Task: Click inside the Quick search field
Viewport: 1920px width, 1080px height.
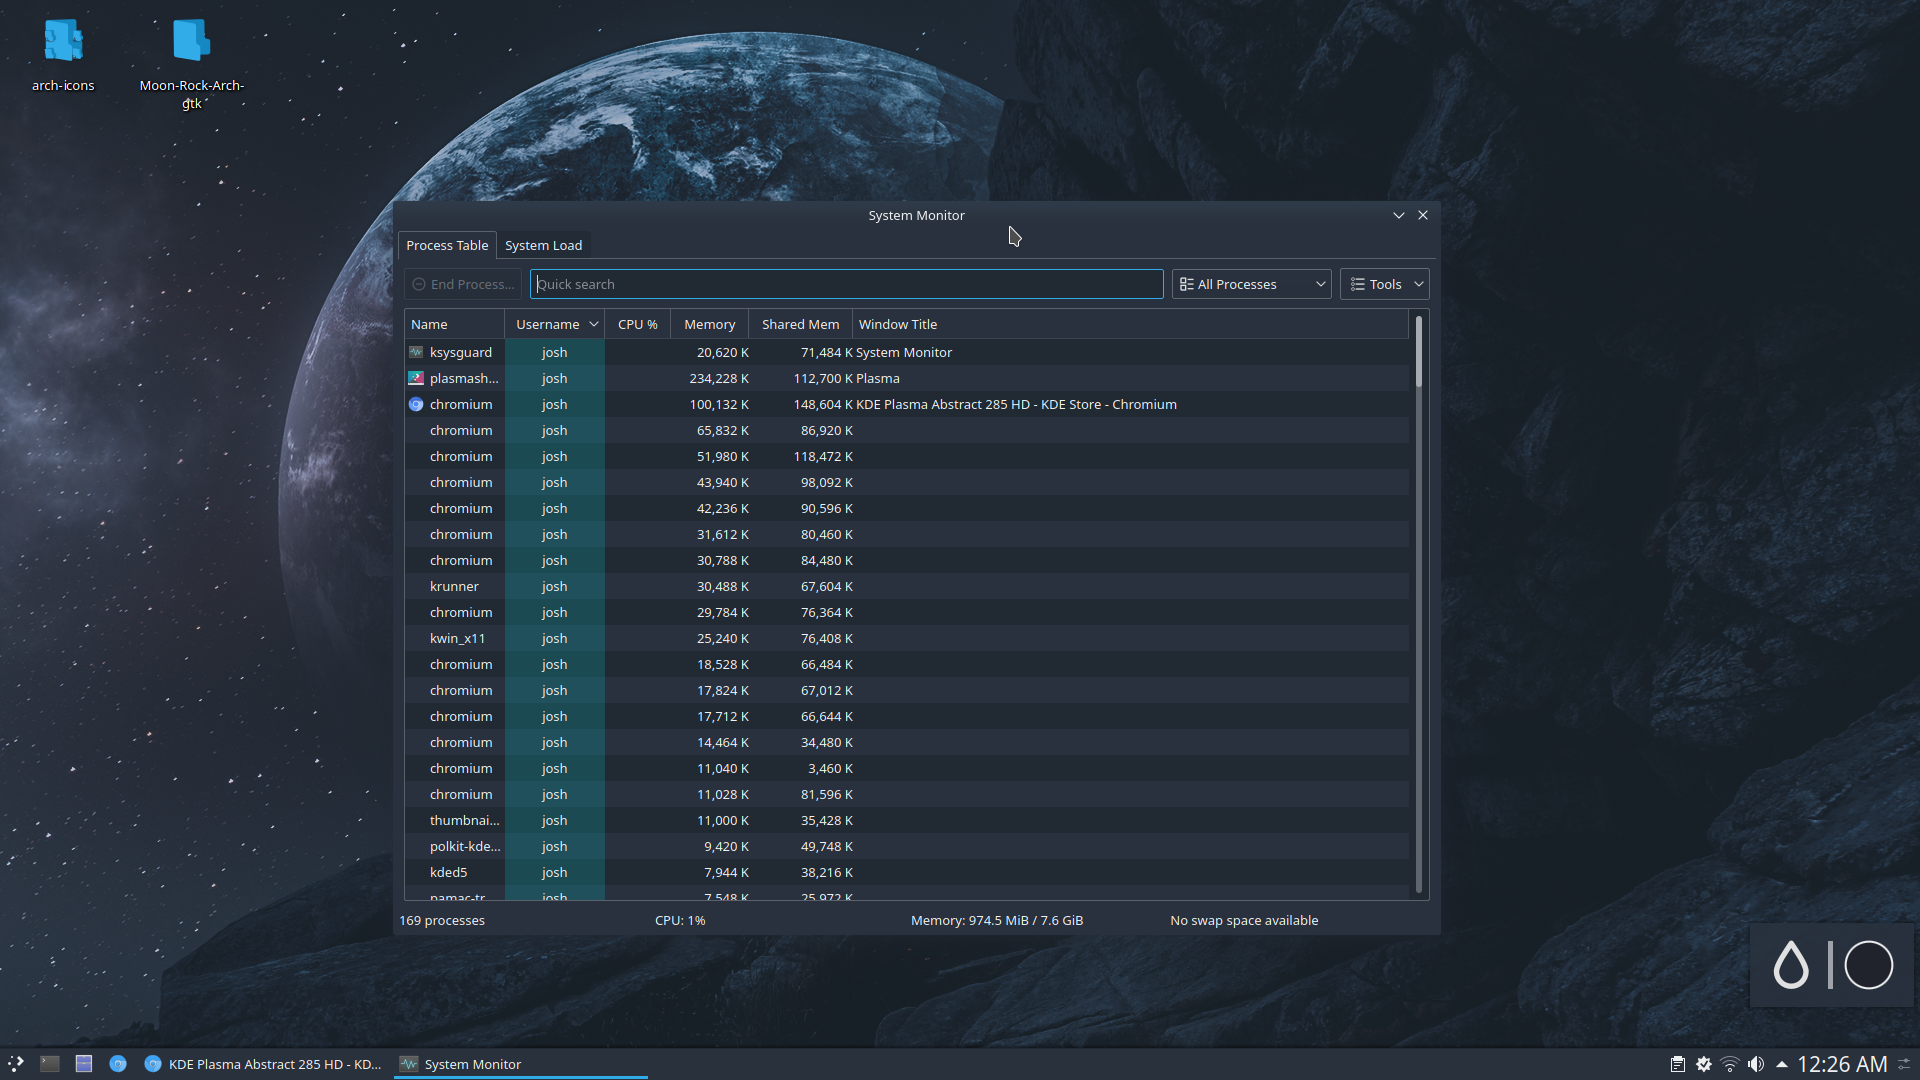Action: 846,284
